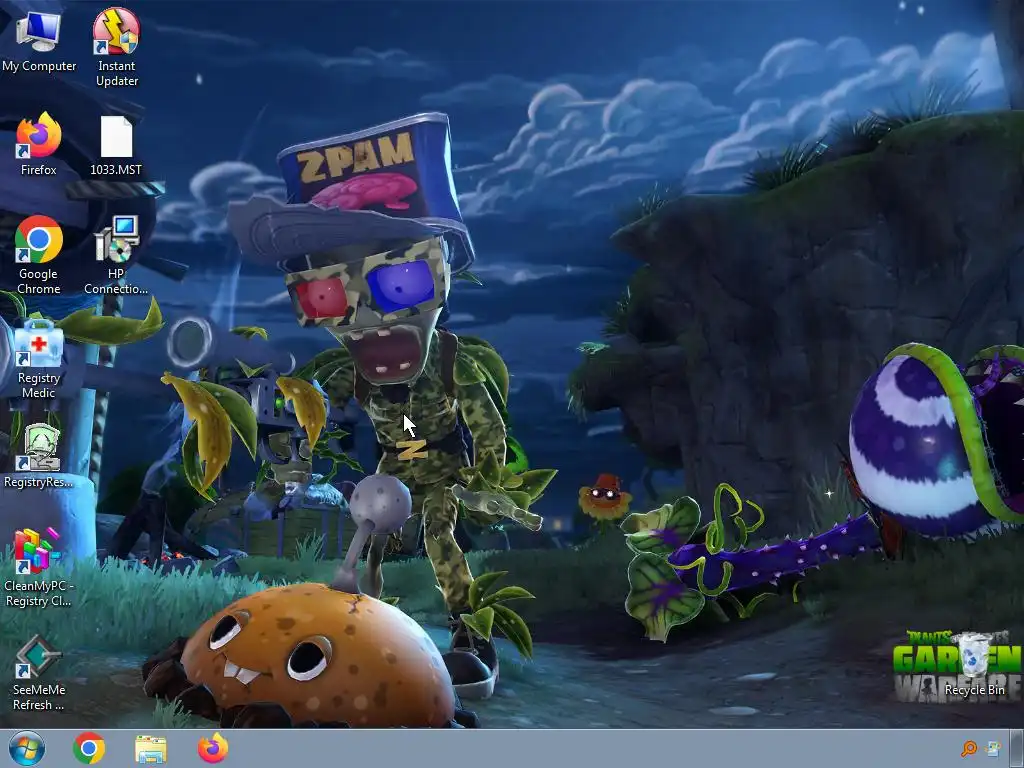The width and height of the screenshot is (1024, 768).
Task: Select the Firefox desktop shortcut
Action: [x=39, y=144]
